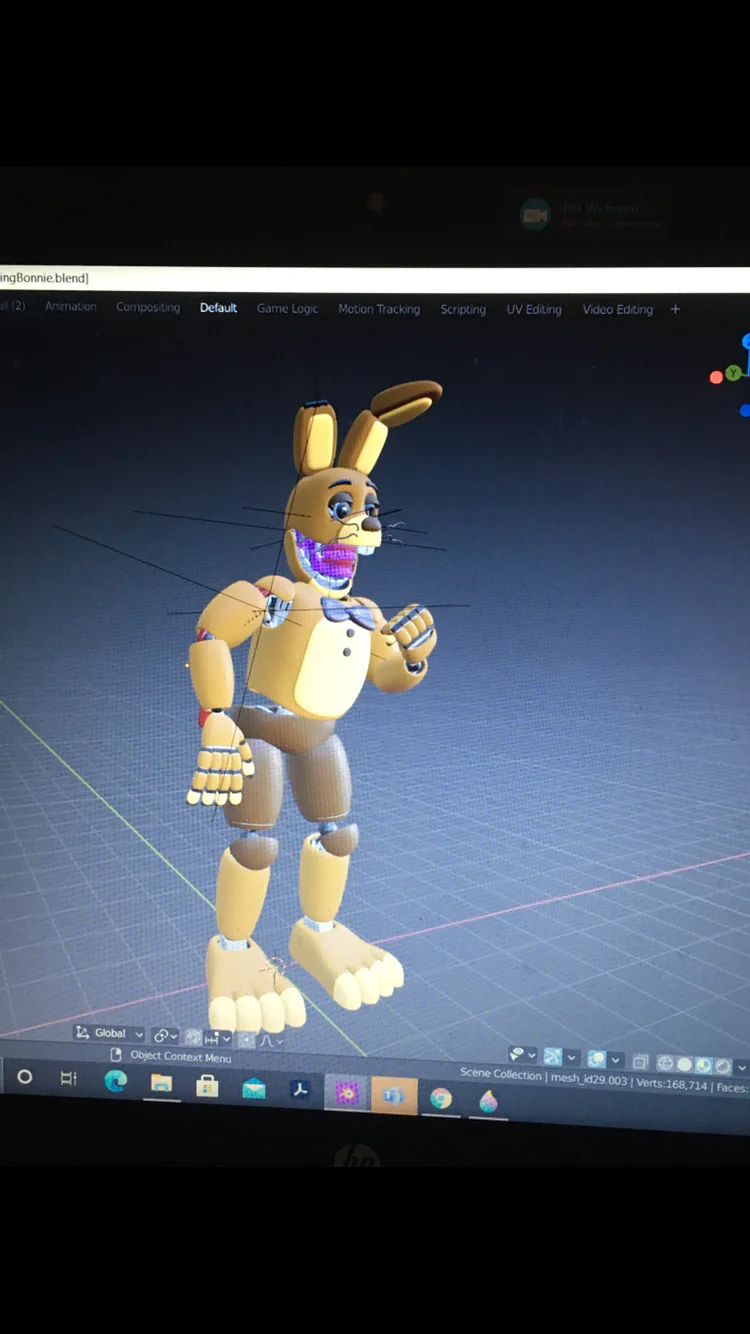
Task: Click the Global orientation axes icon
Action: 82,1032
